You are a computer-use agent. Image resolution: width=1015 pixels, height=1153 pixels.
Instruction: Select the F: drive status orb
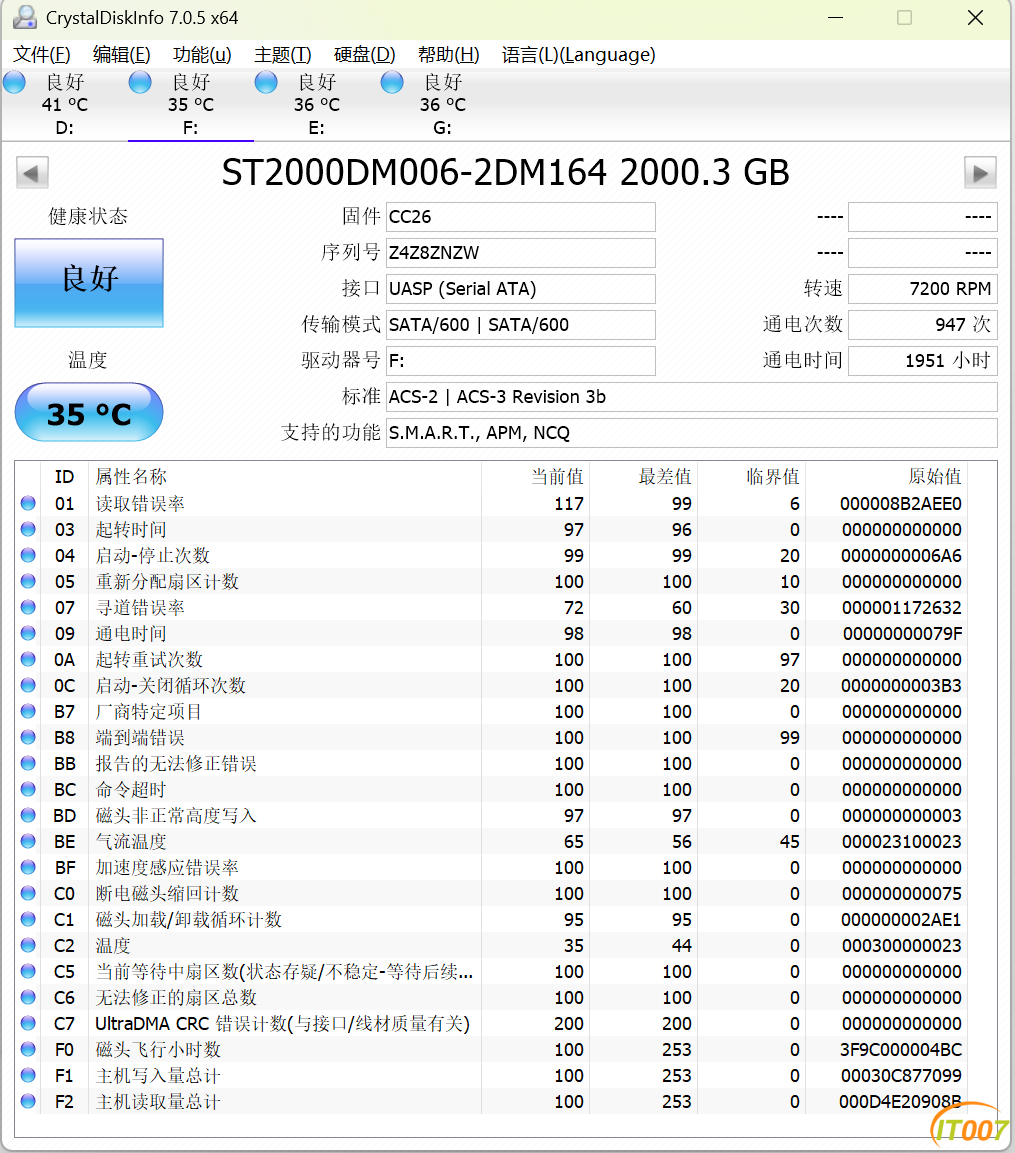(x=140, y=82)
